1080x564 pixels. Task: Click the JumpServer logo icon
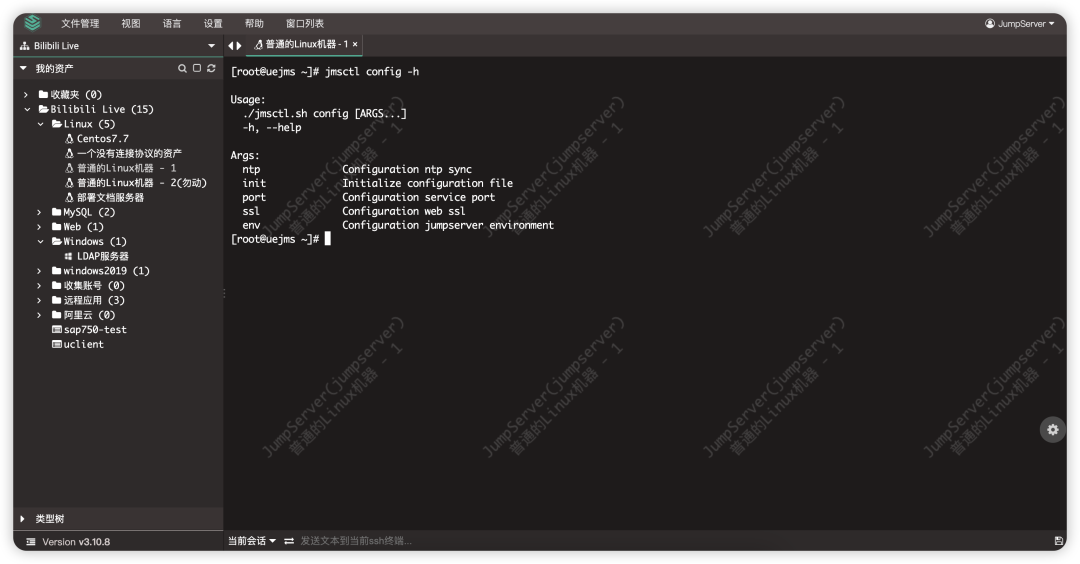[x=32, y=23]
